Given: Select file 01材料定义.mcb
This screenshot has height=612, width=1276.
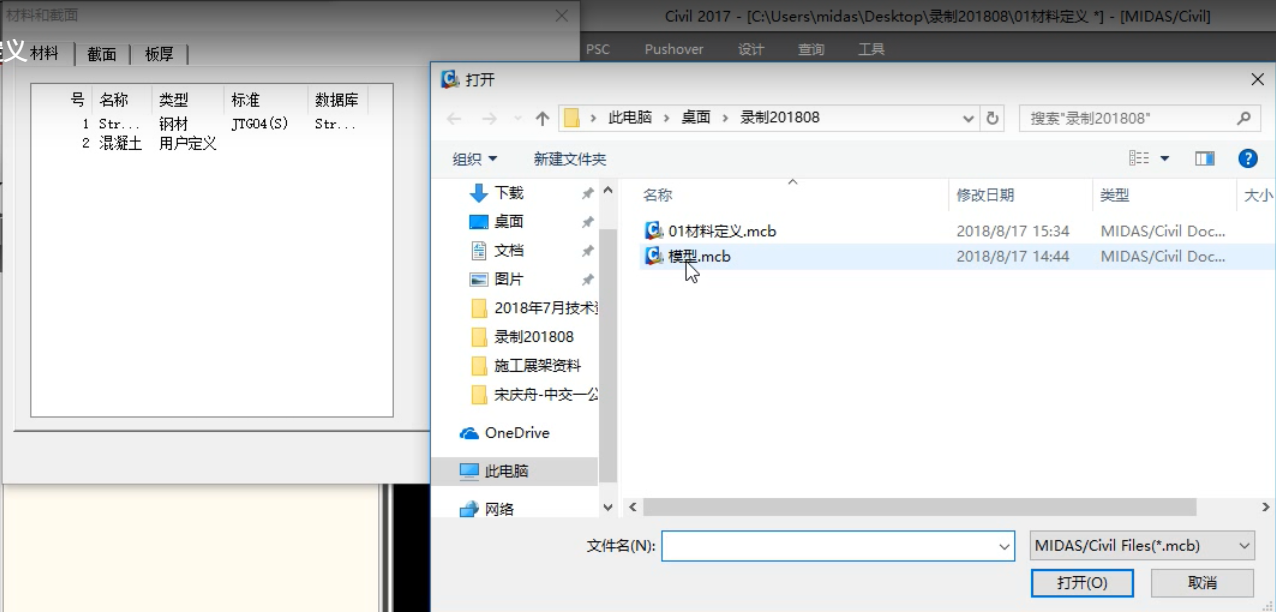Looking at the screenshot, I should [722, 231].
